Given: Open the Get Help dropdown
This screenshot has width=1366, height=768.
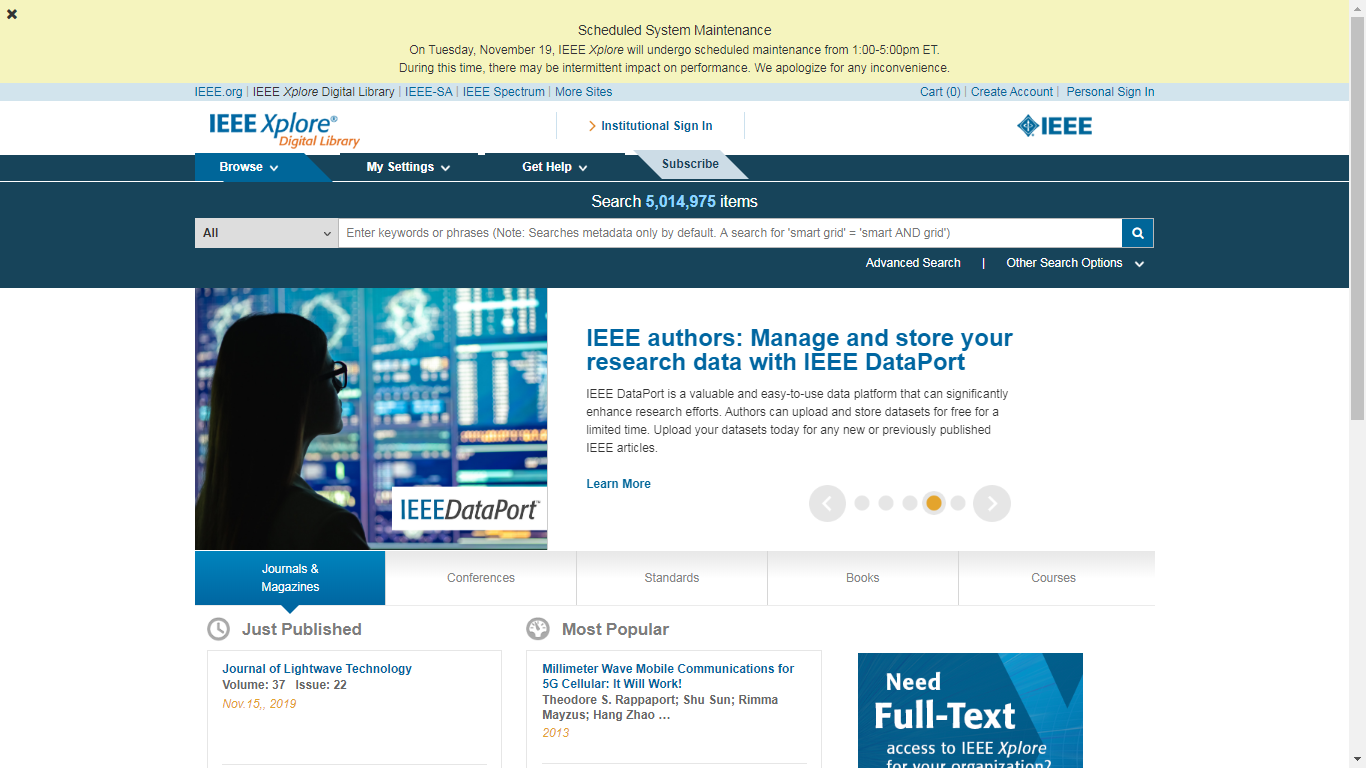Looking at the screenshot, I should (x=555, y=167).
